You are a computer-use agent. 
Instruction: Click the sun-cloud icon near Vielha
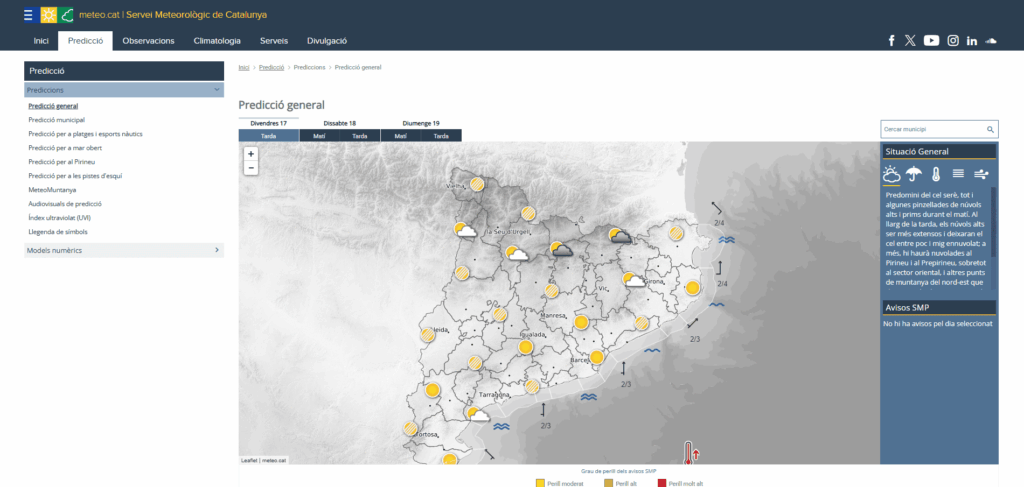tap(465, 230)
